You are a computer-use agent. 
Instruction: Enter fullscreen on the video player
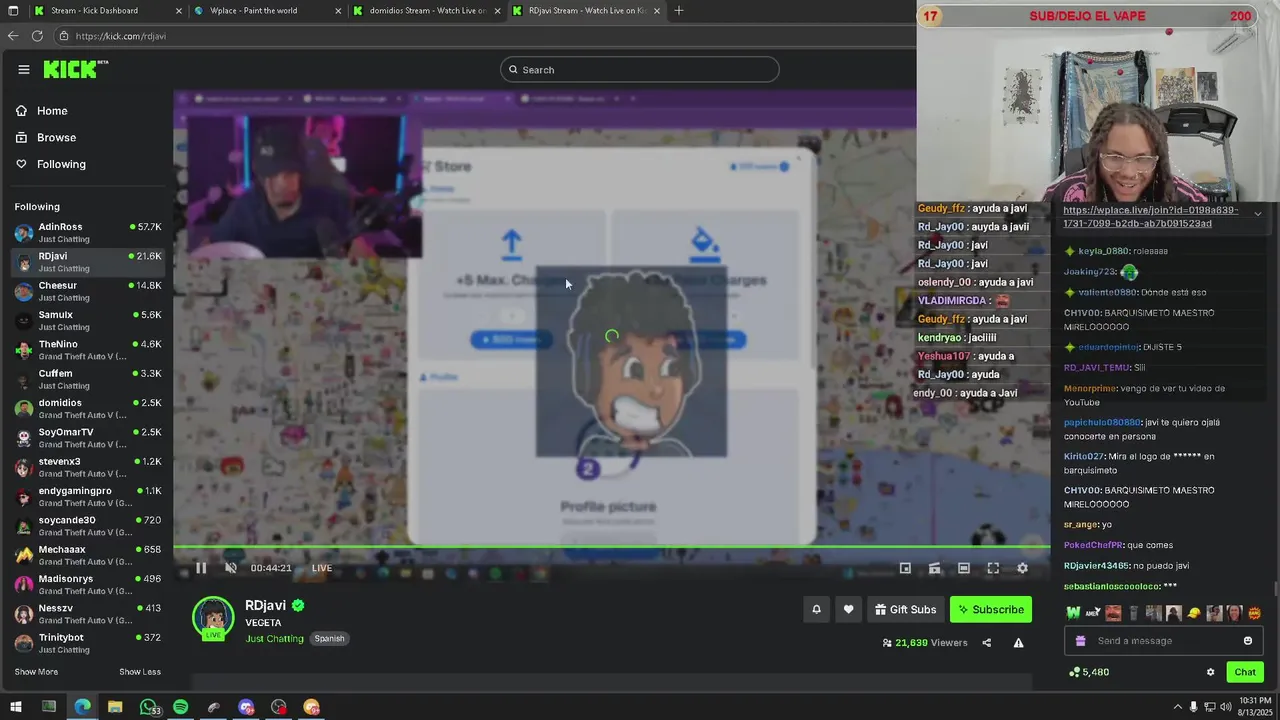(x=993, y=568)
